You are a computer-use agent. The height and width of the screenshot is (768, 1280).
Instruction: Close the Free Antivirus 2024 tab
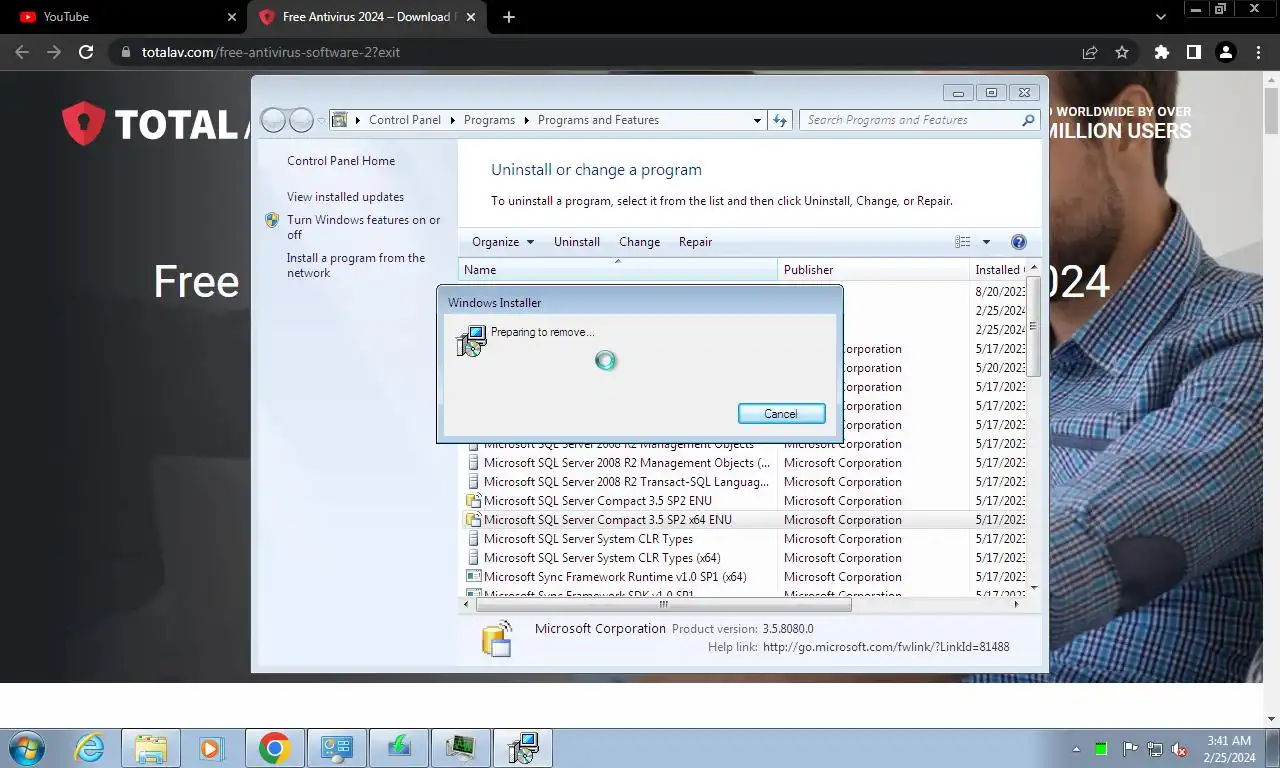pos(471,17)
